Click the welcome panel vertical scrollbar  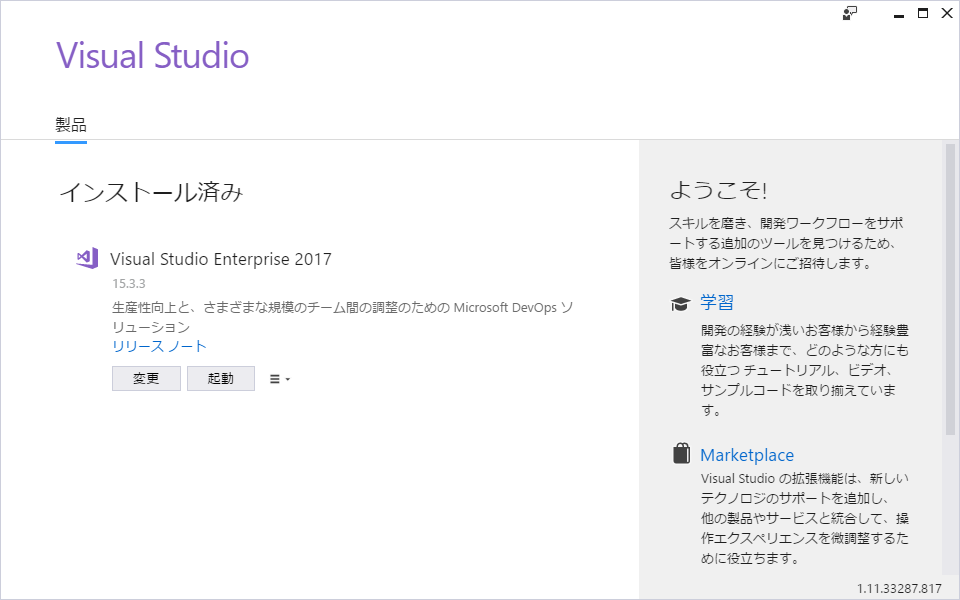point(950,289)
